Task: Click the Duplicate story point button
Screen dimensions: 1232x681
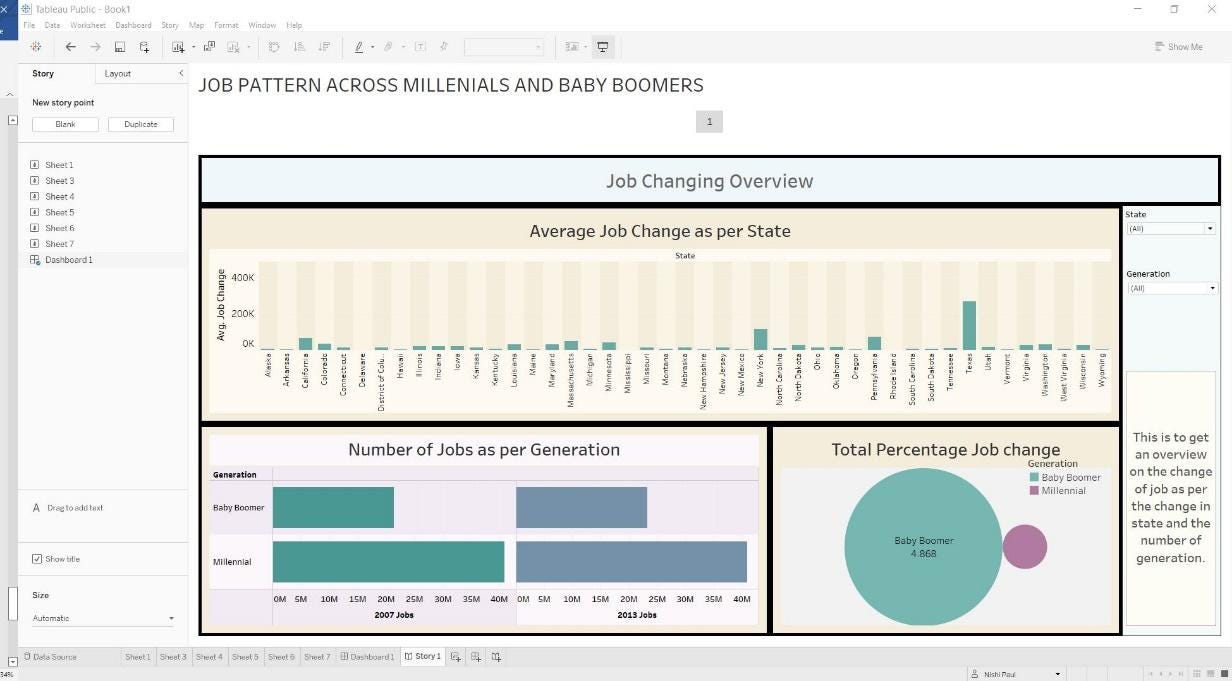Action: point(140,123)
